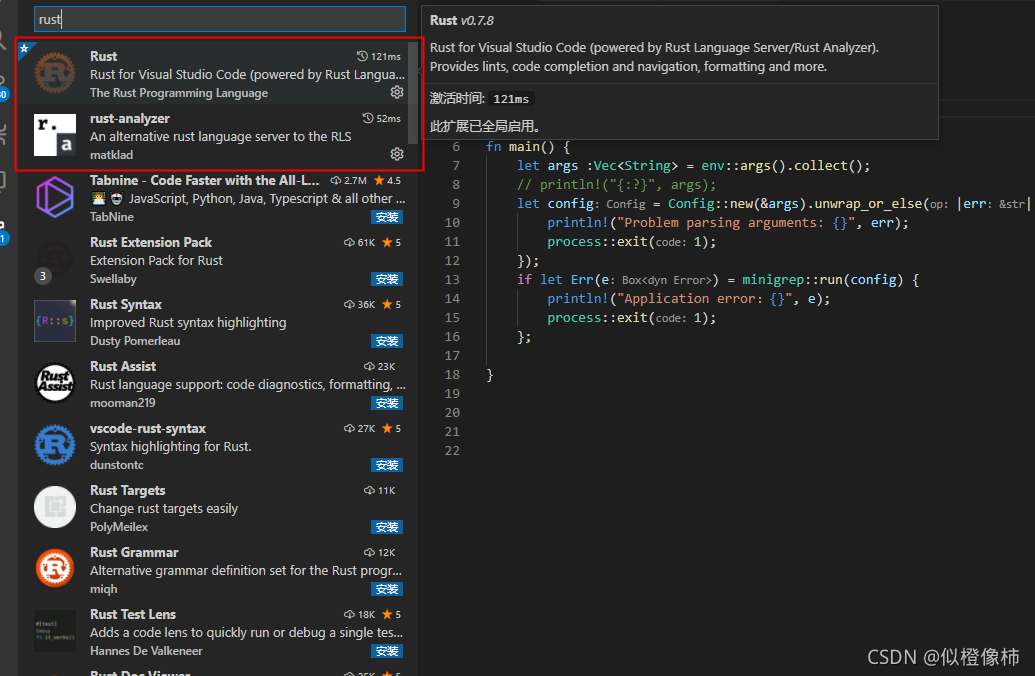Install the Rust Syntax extension
This screenshot has height=676, width=1035.
(387, 341)
